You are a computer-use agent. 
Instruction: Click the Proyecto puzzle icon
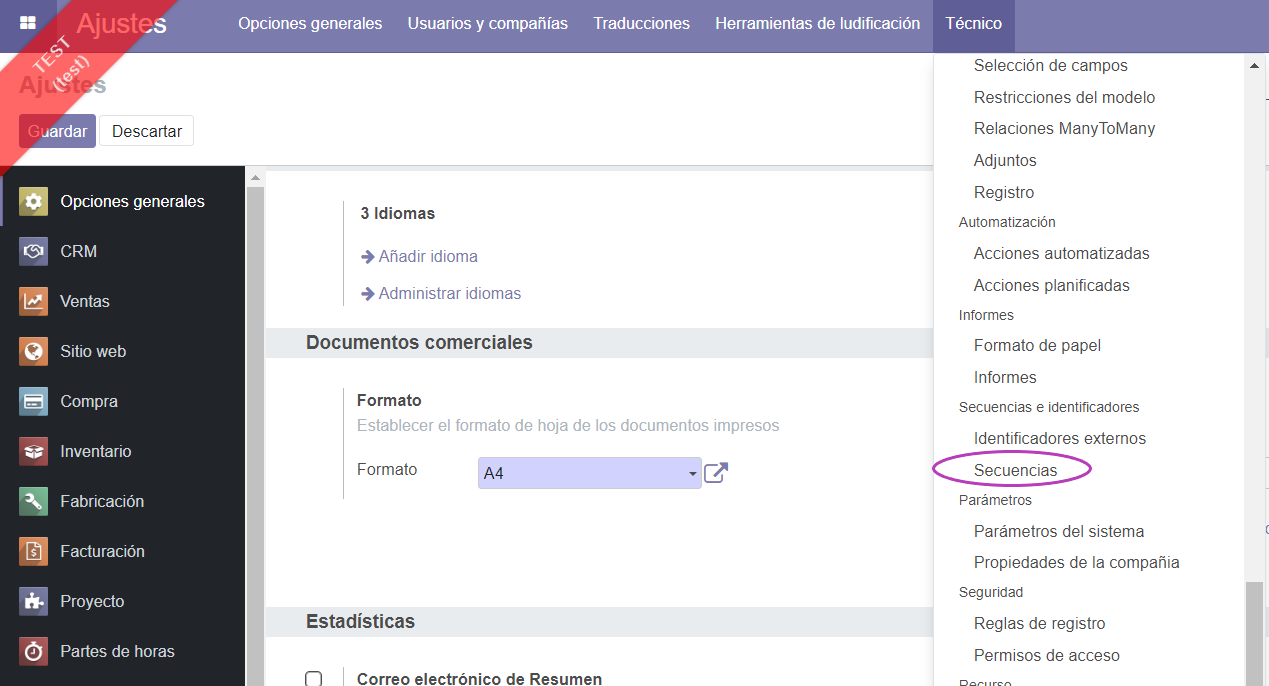(x=33, y=601)
